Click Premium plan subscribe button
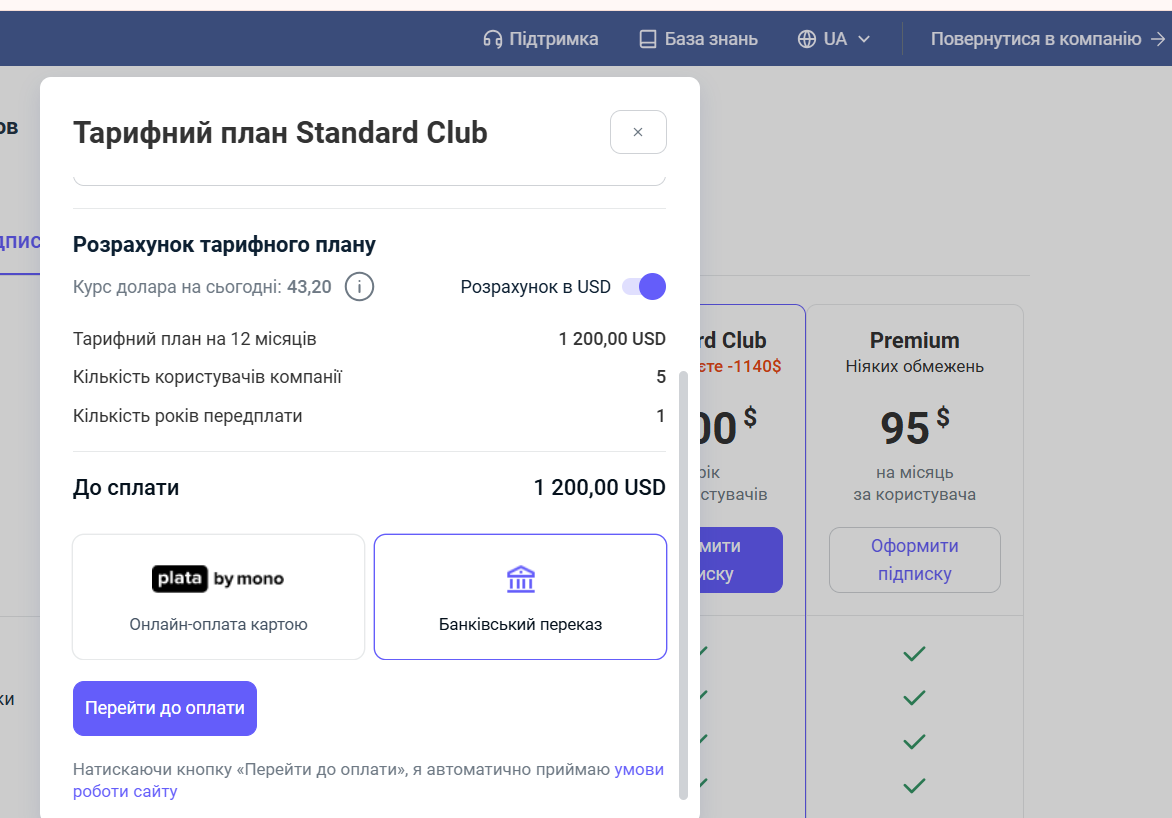The width and height of the screenshot is (1172, 818). pos(914,560)
